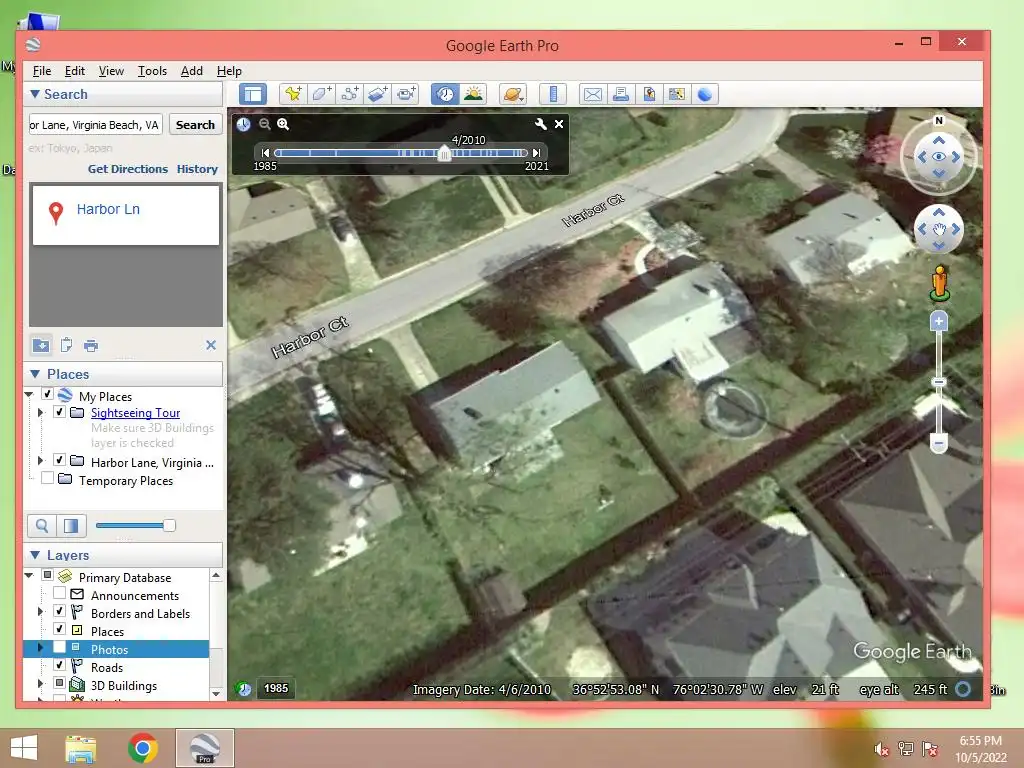Jump to later imagery date on timeline
This screenshot has width=1024, height=768.
tap(536, 153)
